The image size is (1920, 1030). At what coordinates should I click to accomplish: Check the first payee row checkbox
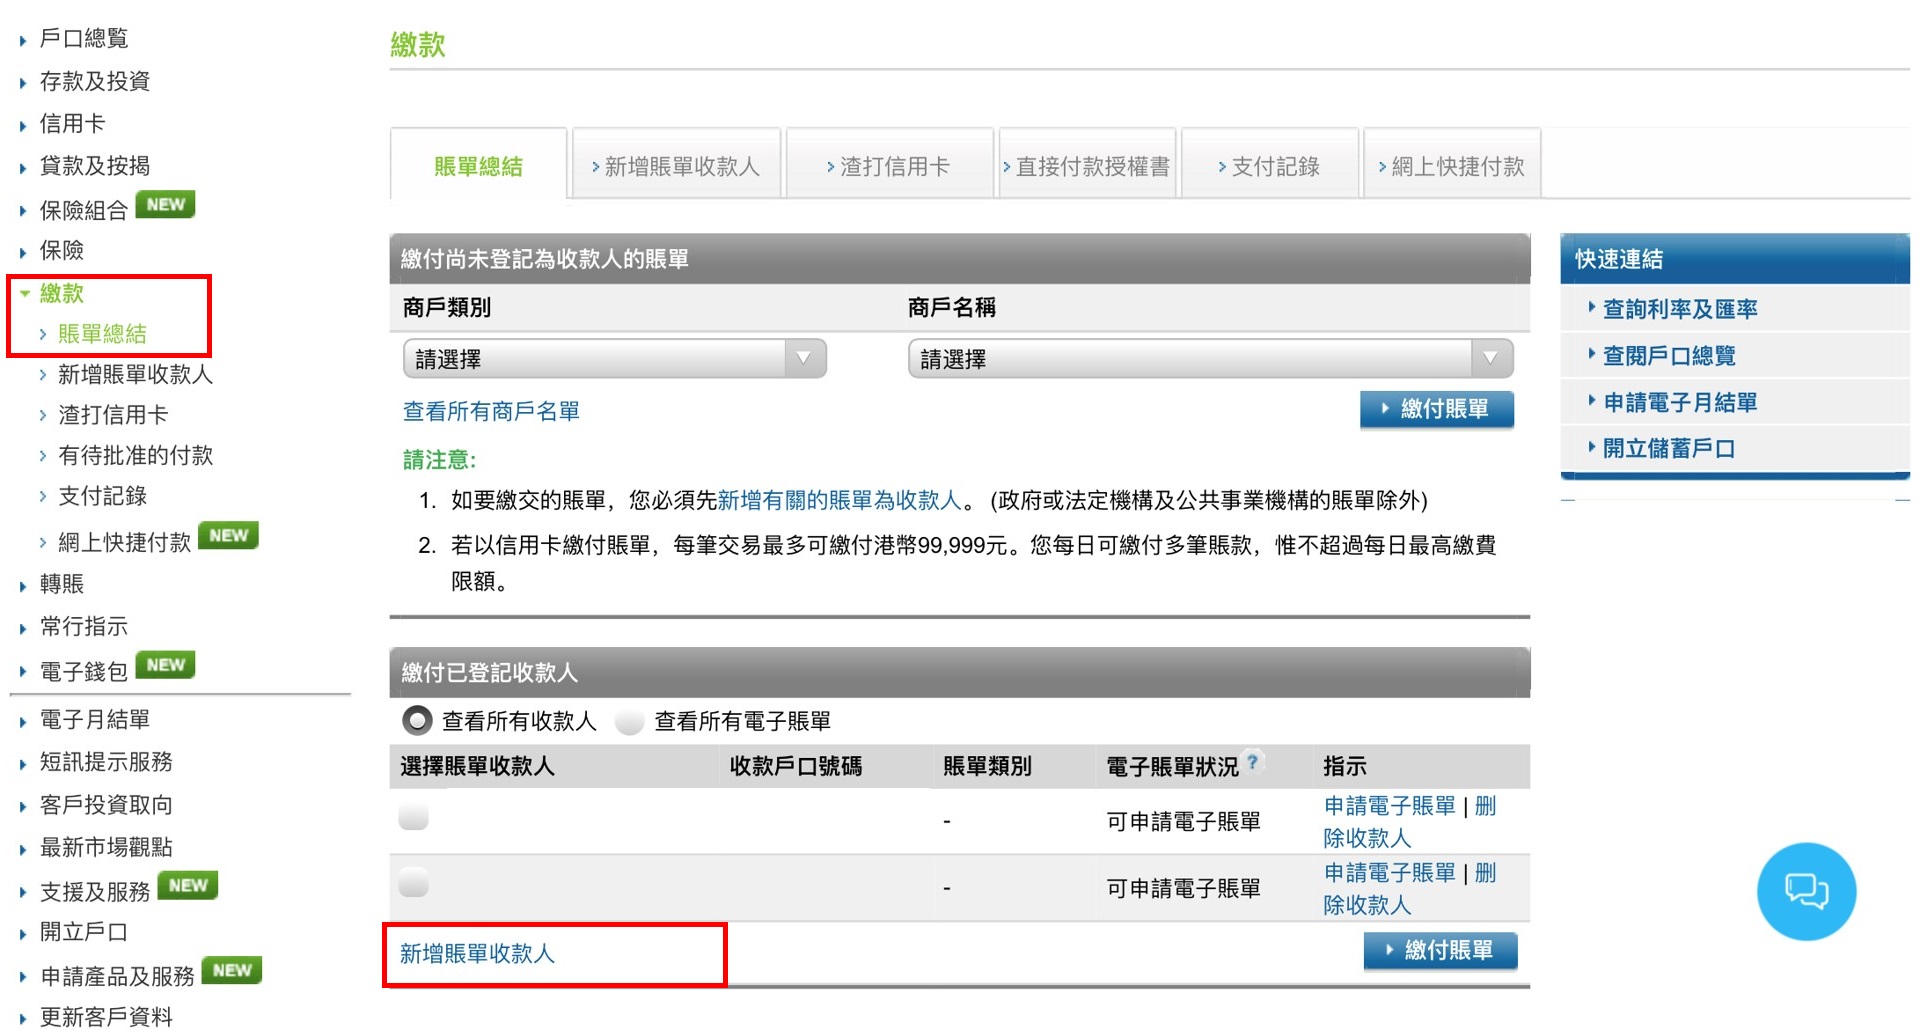pyautogui.click(x=412, y=817)
